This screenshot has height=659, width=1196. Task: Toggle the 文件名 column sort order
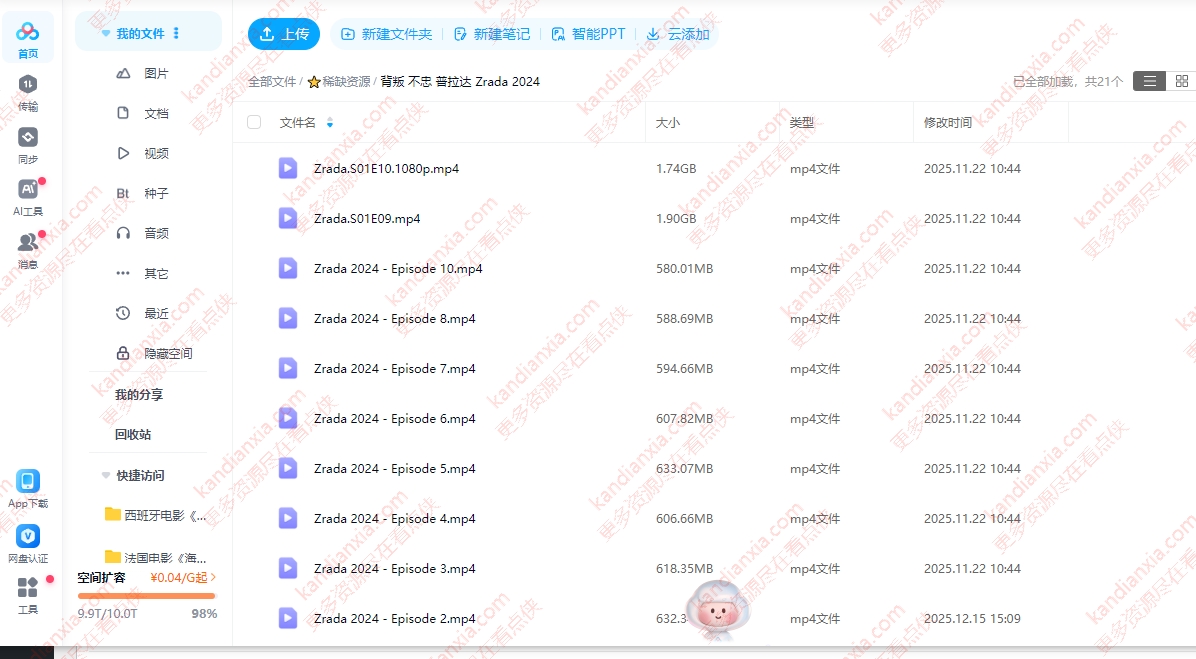point(330,121)
